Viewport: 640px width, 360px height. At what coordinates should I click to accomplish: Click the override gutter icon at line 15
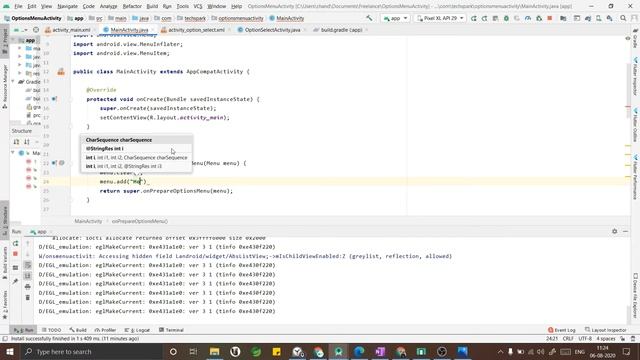(x=54, y=99)
